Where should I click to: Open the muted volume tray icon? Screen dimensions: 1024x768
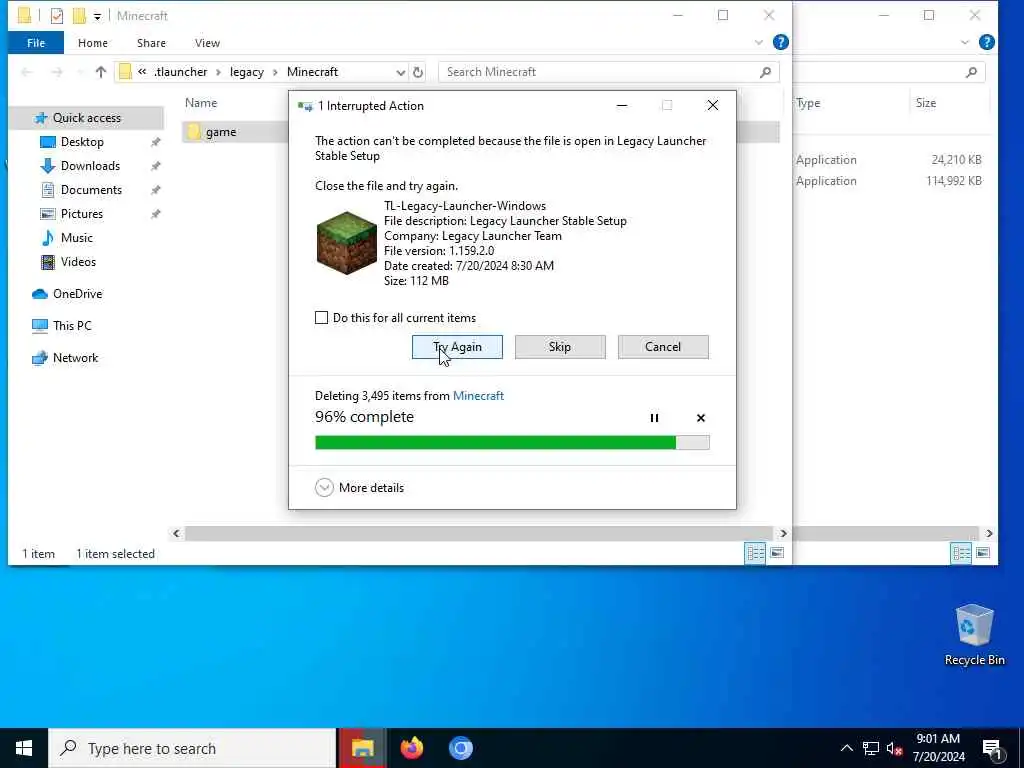click(895, 748)
